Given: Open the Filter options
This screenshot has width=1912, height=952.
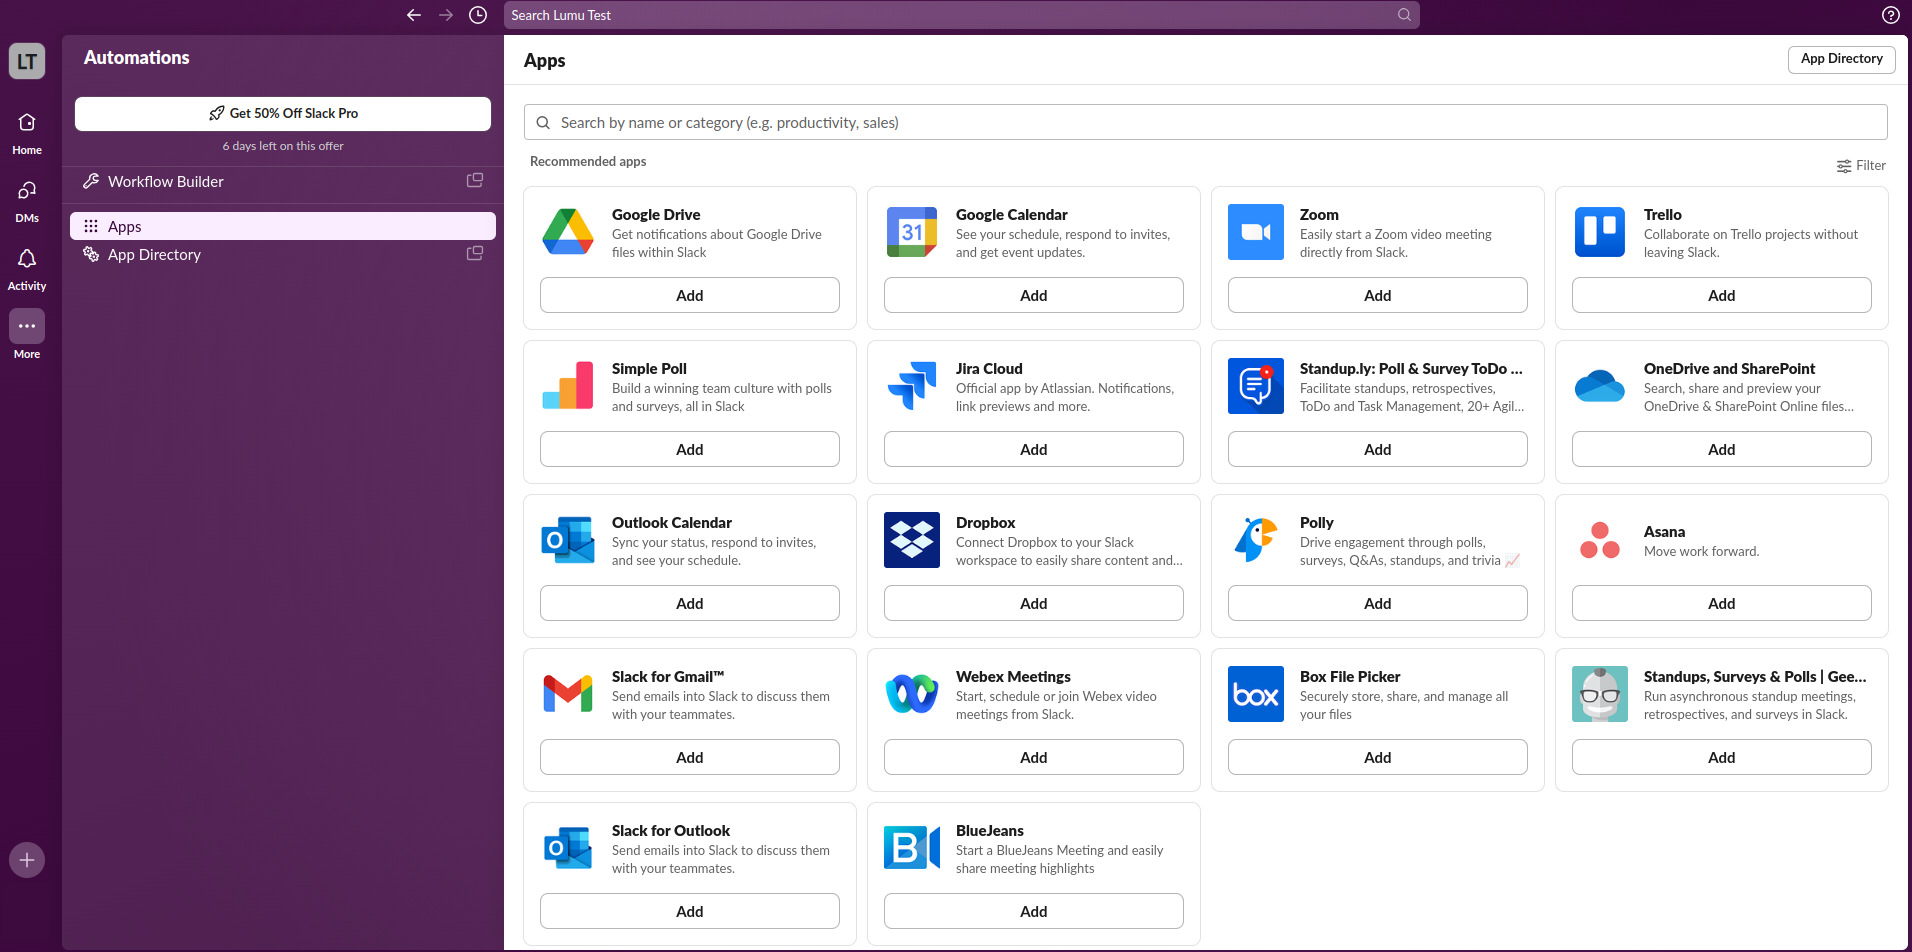Looking at the screenshot, I should pos(1861,166).
